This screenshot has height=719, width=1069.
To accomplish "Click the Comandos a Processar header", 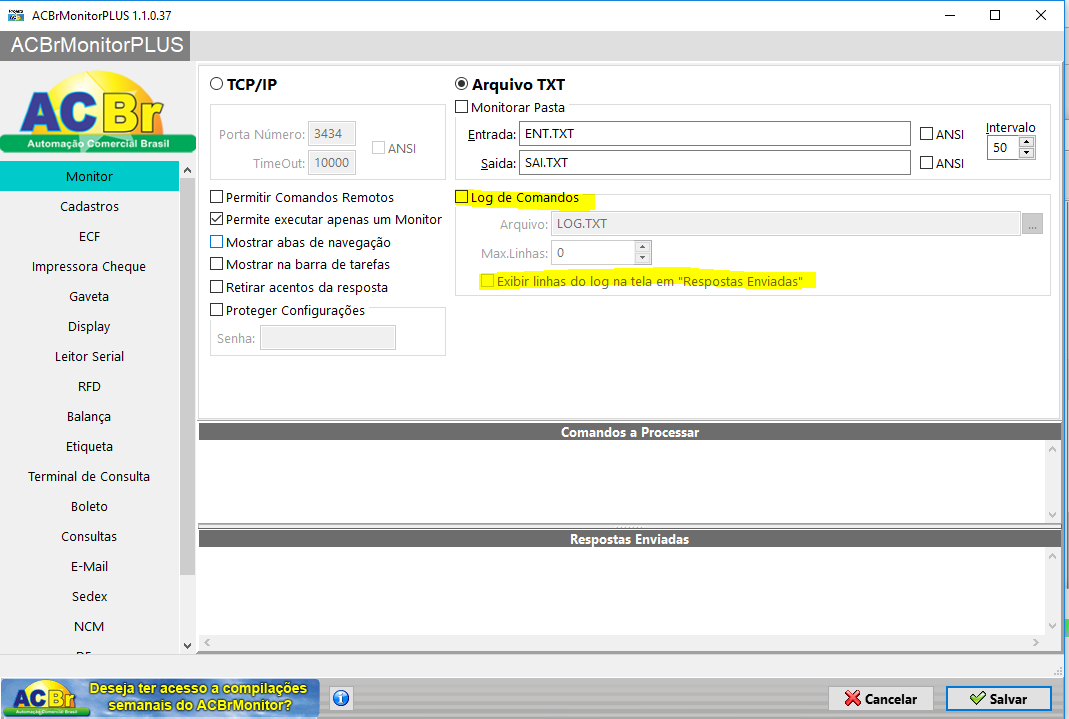I will [x=630, y=432].
